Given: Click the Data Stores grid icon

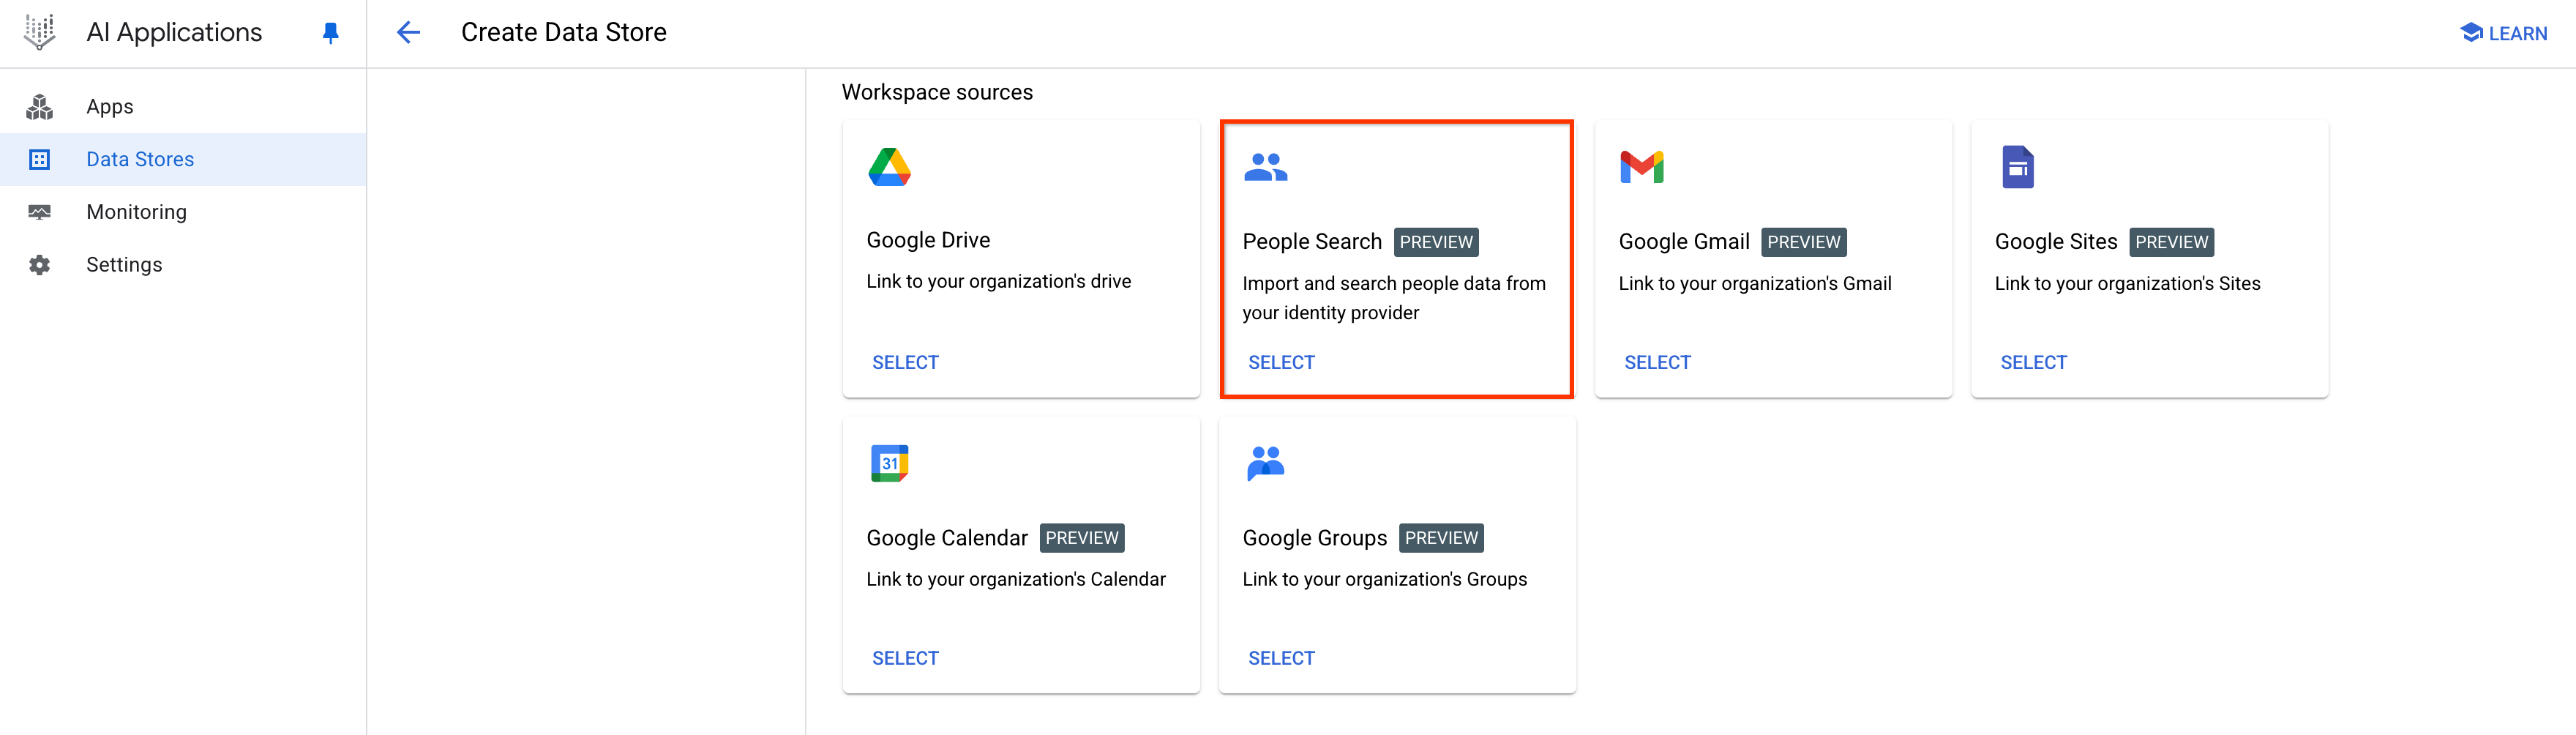Looking at the screenshot, I should pyautogui.click(x=39, y=159).
